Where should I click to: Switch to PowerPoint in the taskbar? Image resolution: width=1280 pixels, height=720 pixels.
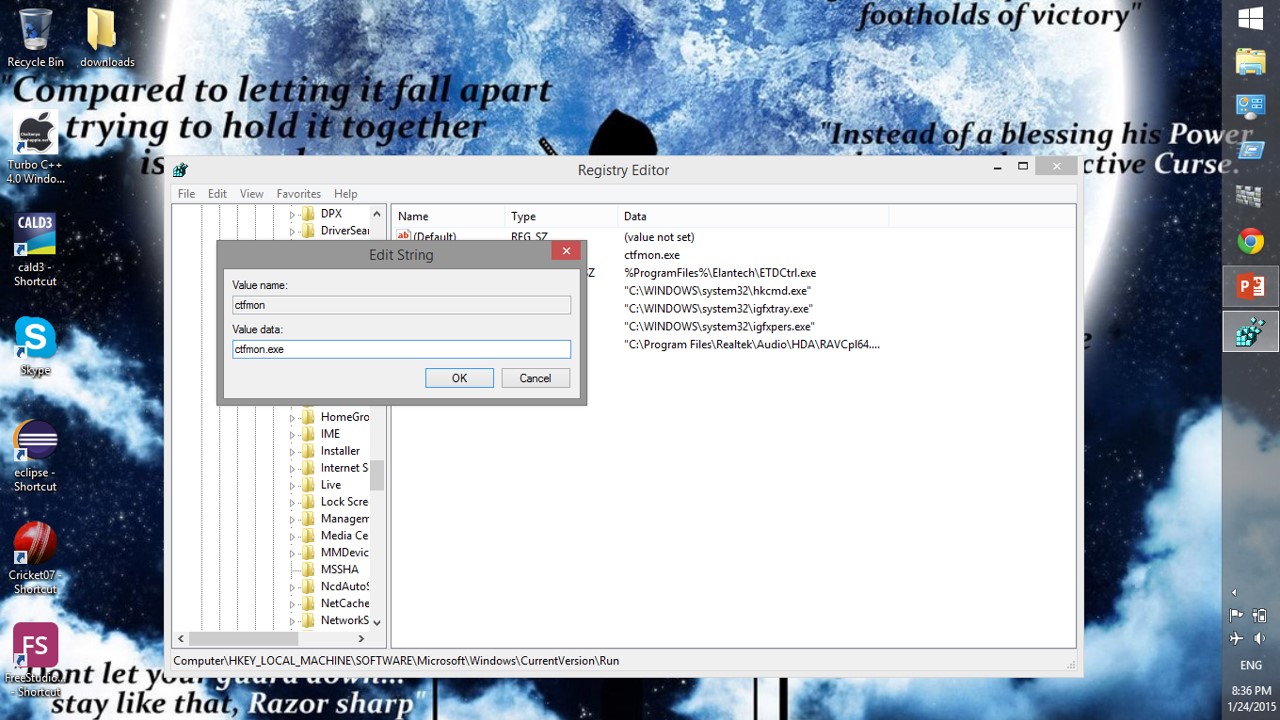pos(1250,287)
